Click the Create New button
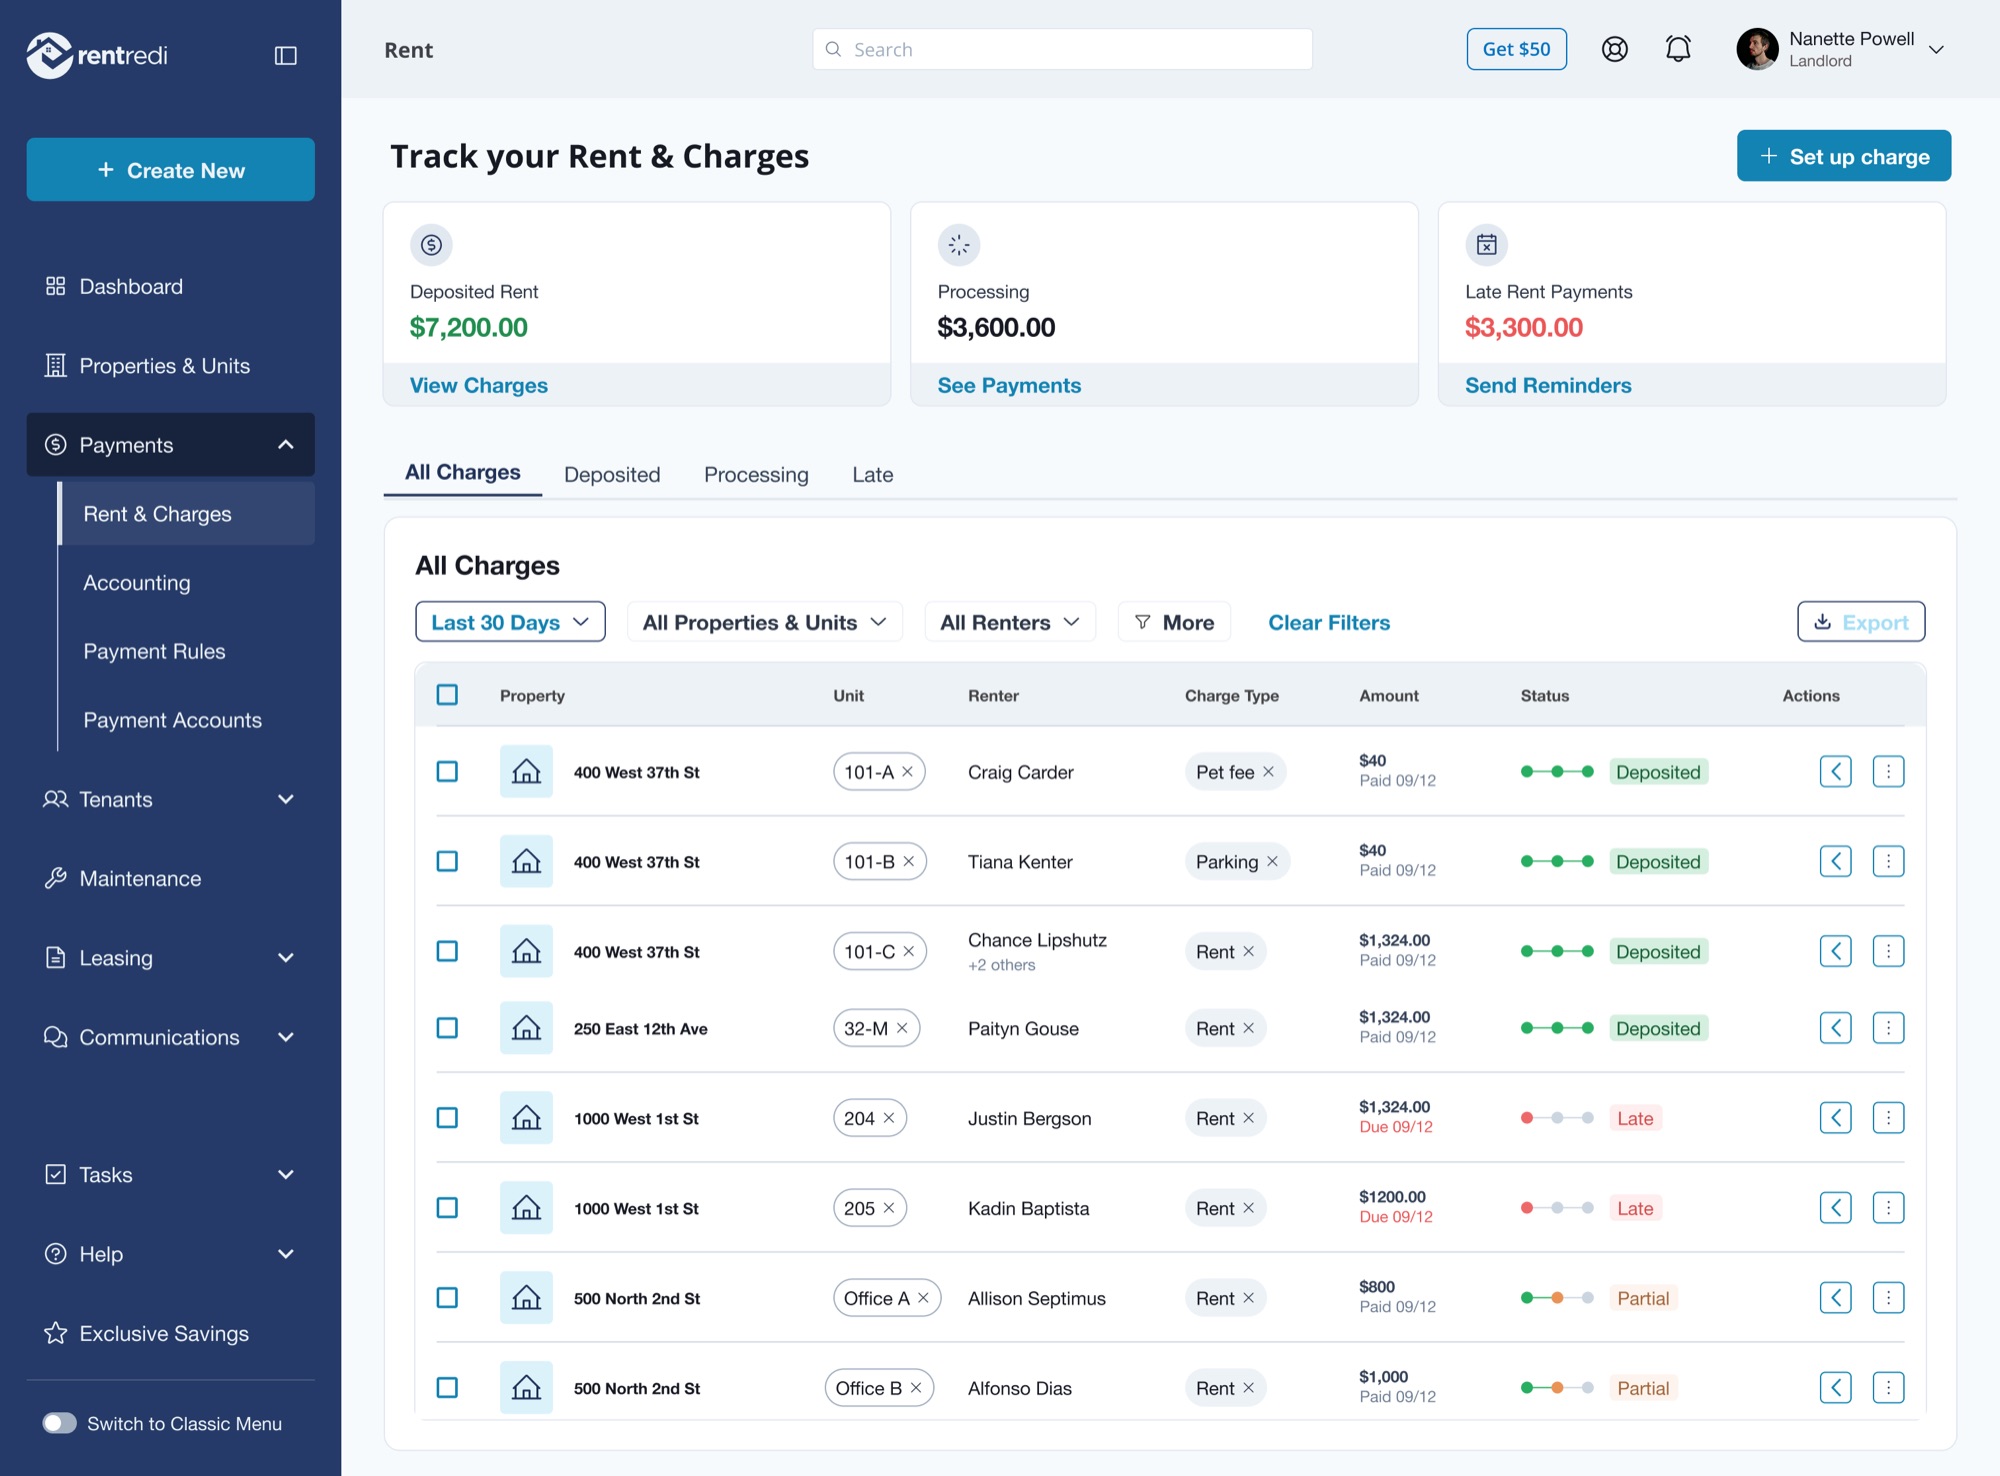Viewport: 2000px width, 1476px height. pyautogui.click(x=170, y=170)
